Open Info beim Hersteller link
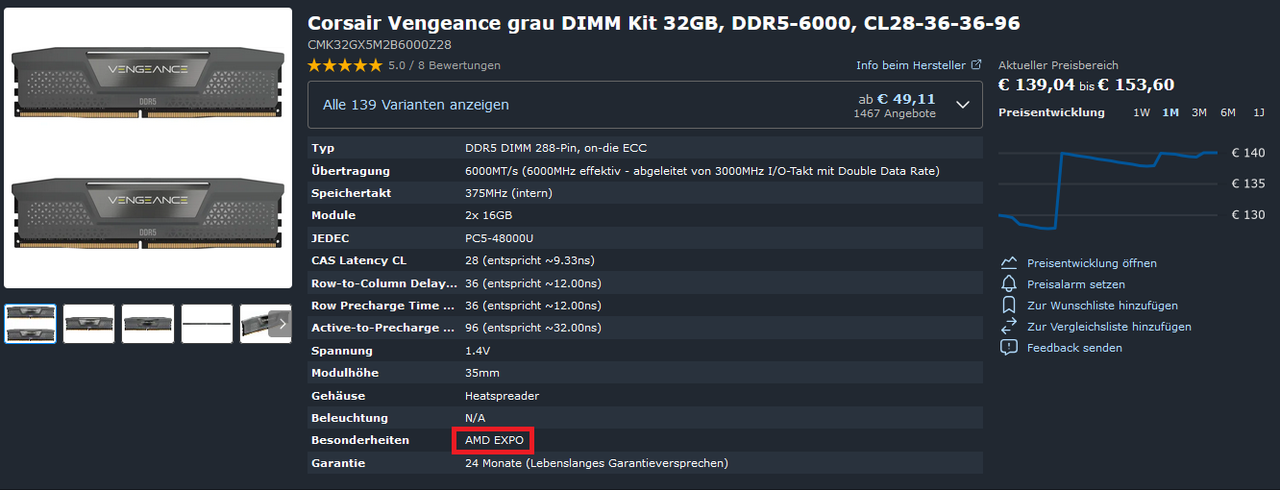The height and width of the screenshot is (490, 1280). coord(911,65)
